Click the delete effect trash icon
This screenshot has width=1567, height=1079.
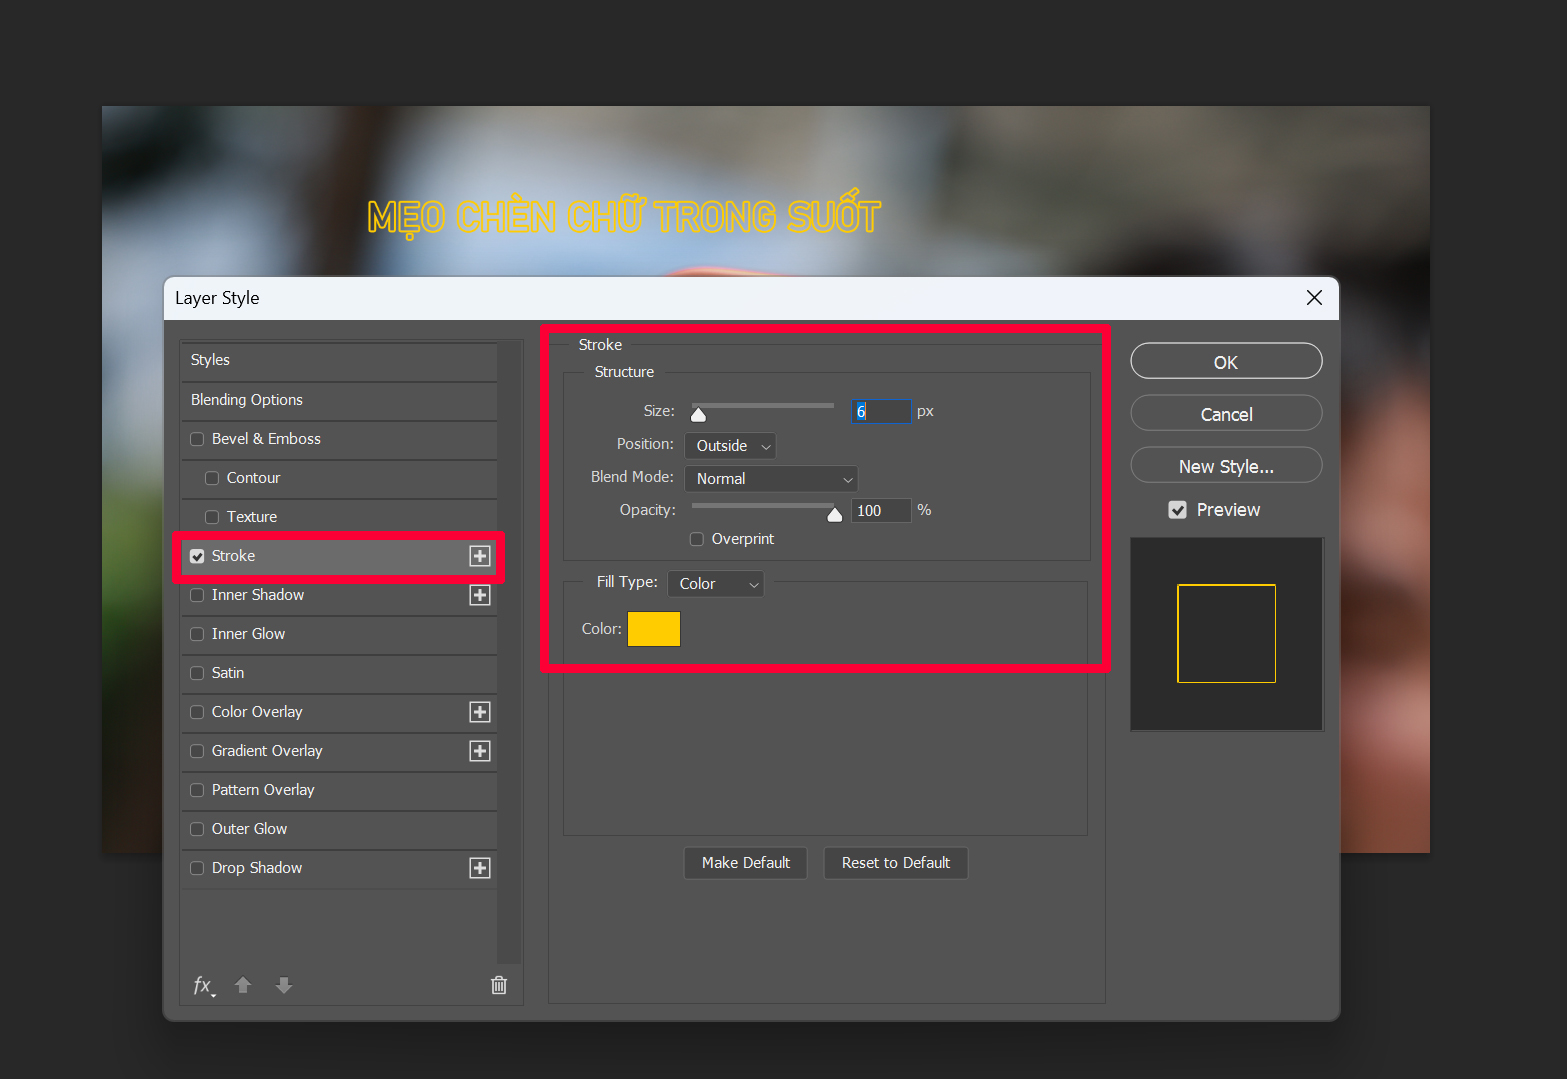498,985
